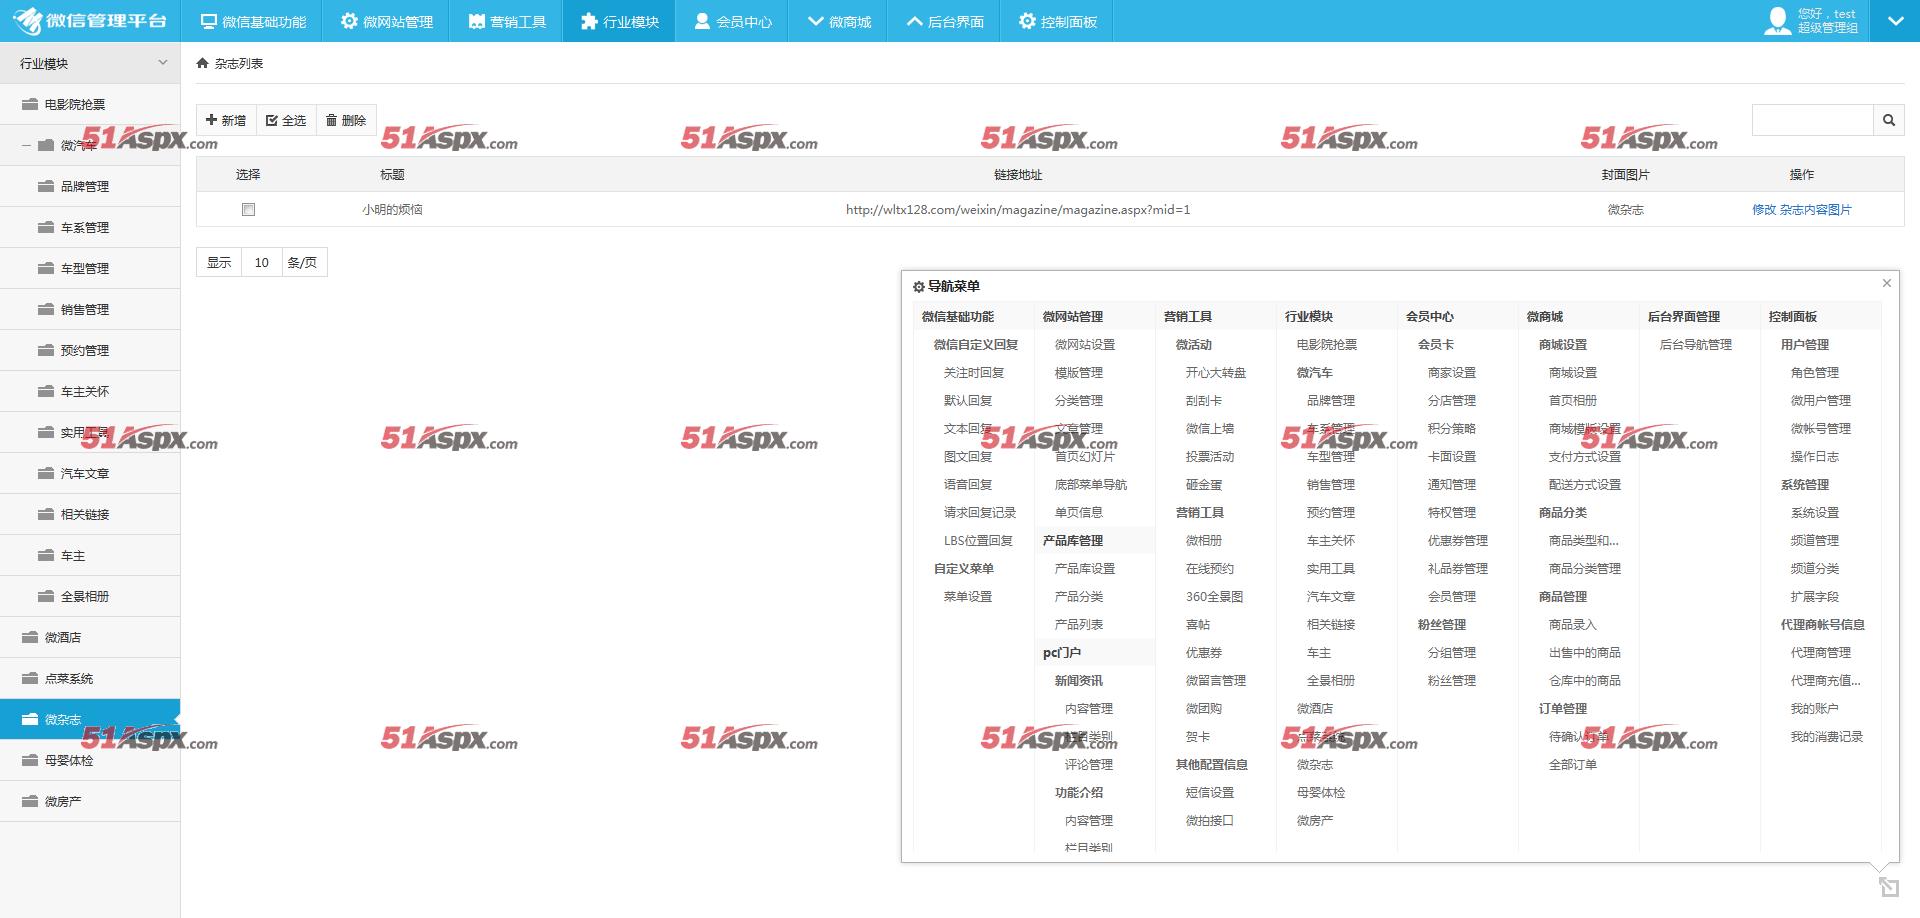
Task: Click the resize icon below navigation popup
Action: coord(1888,886)
